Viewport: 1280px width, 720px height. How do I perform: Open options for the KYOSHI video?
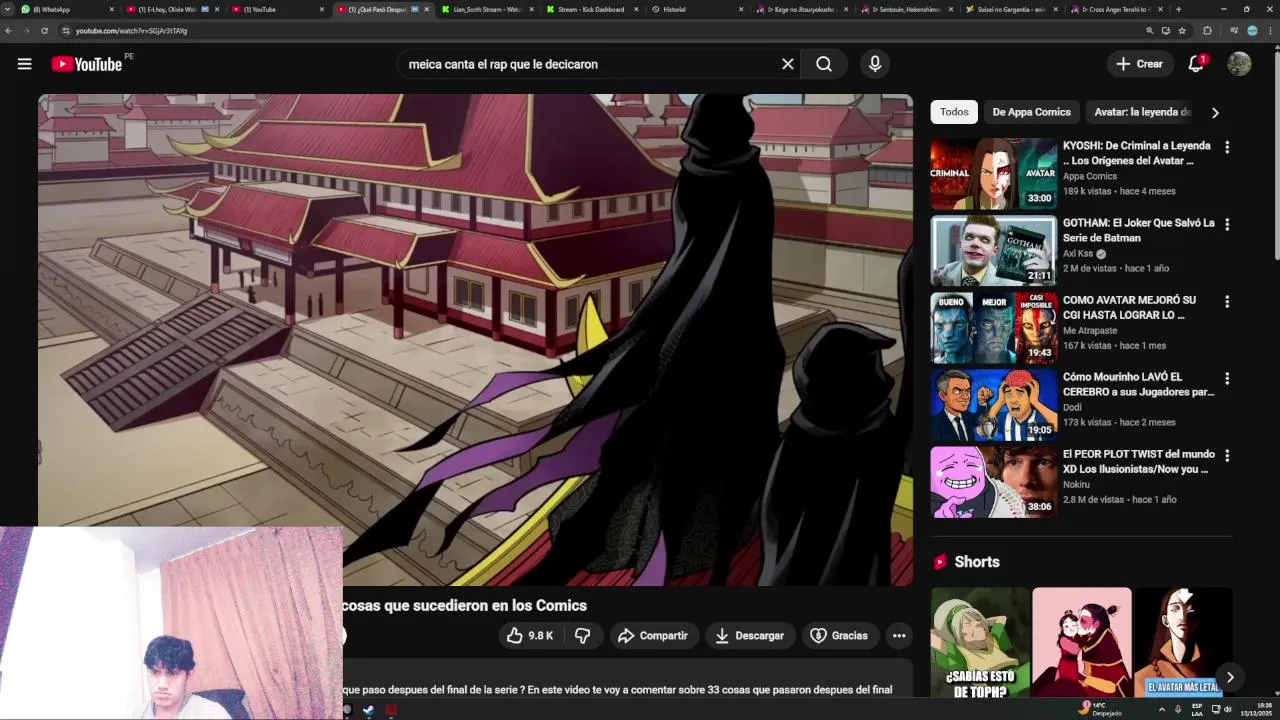1227,147
